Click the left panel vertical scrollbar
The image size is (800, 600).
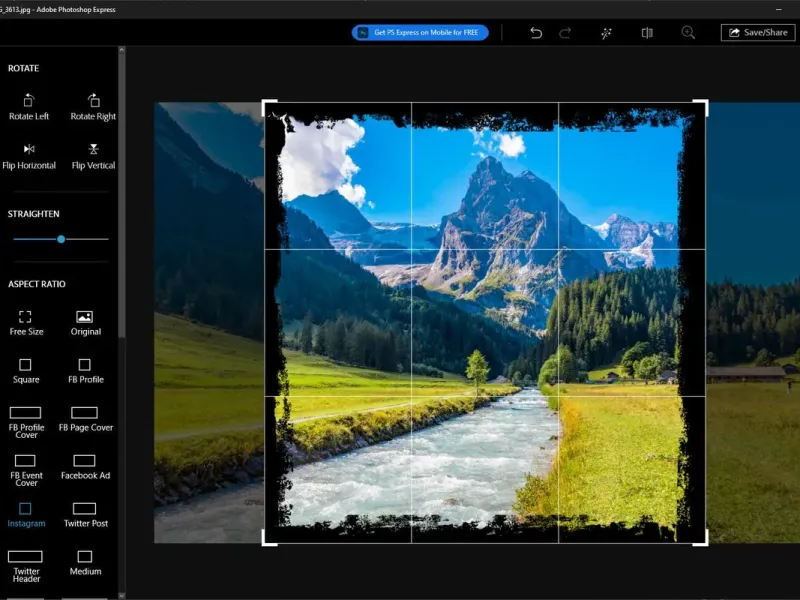click(x=121, y=195)
